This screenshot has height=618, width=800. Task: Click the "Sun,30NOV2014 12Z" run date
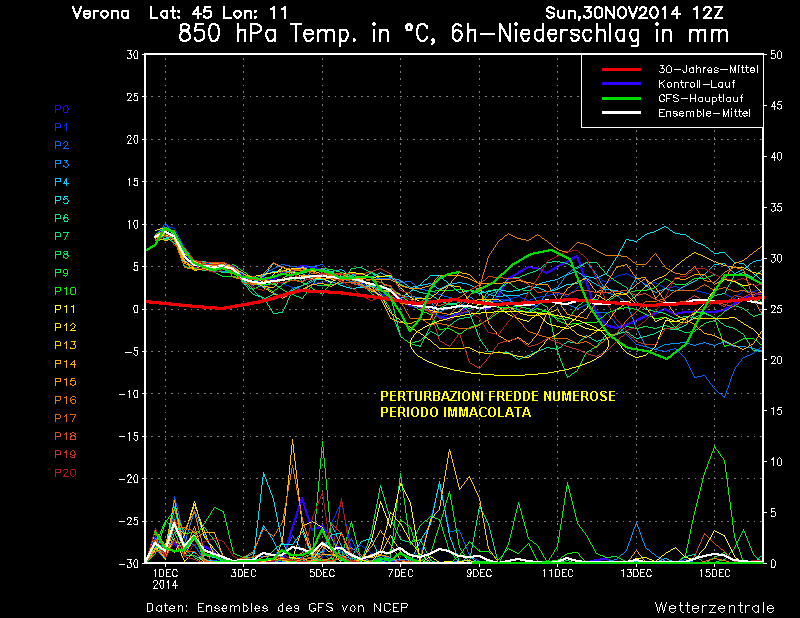pos(634,13)
